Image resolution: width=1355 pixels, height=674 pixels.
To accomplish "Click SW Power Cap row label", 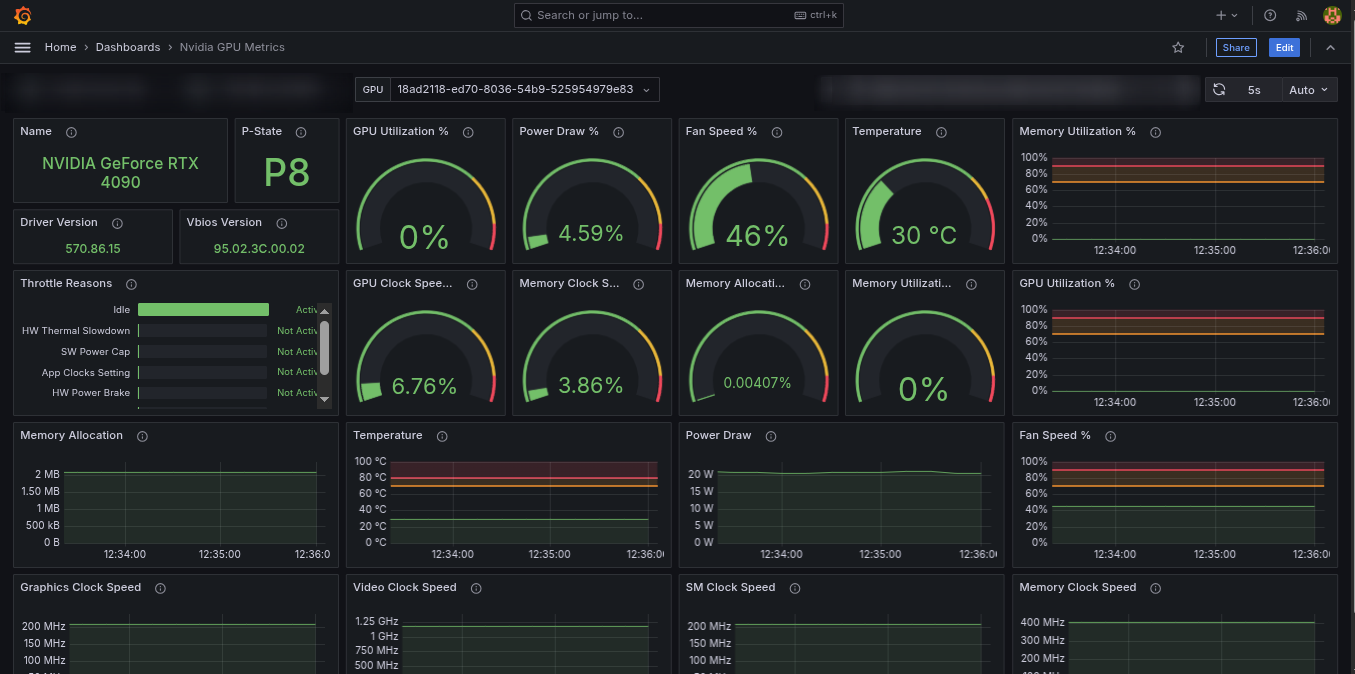I will coord(95,352).
